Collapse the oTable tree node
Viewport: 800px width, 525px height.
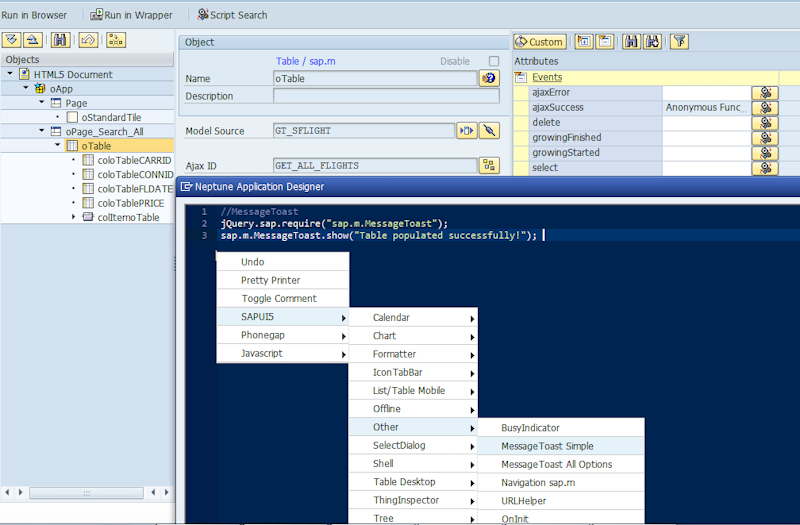tap(58, 145)
